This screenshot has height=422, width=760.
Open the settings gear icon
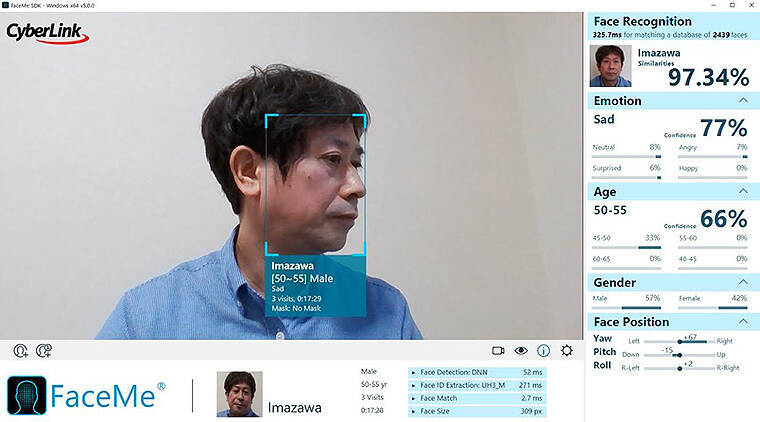[x=567, y=350]
